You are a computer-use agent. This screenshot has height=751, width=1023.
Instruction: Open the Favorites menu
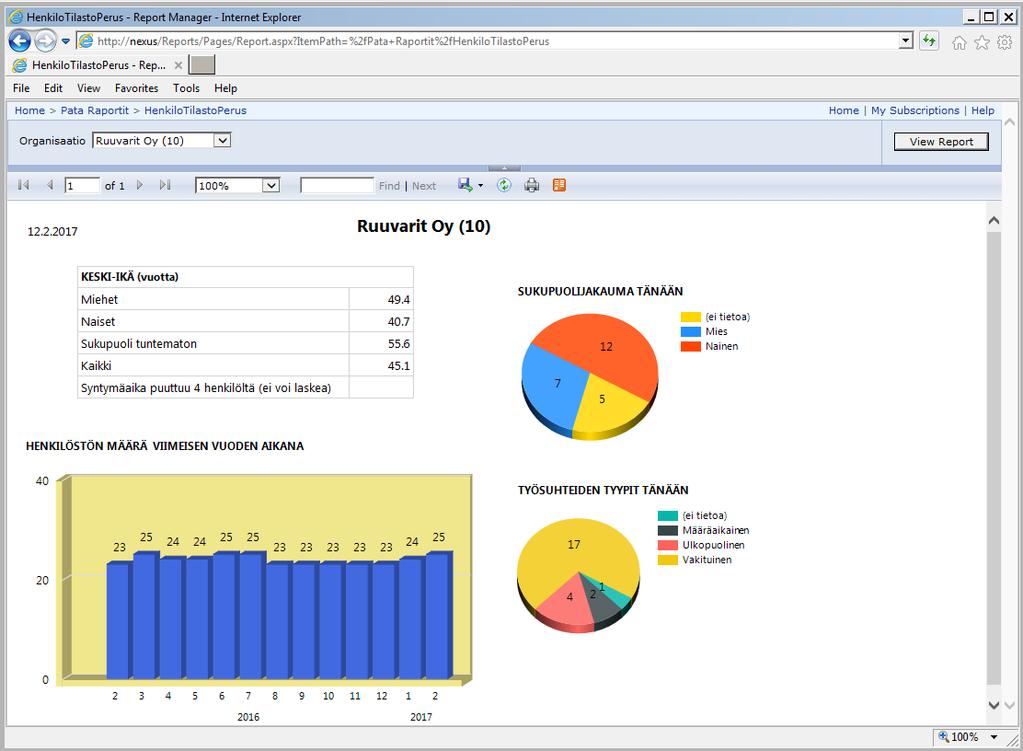click(x=136, y=88)
